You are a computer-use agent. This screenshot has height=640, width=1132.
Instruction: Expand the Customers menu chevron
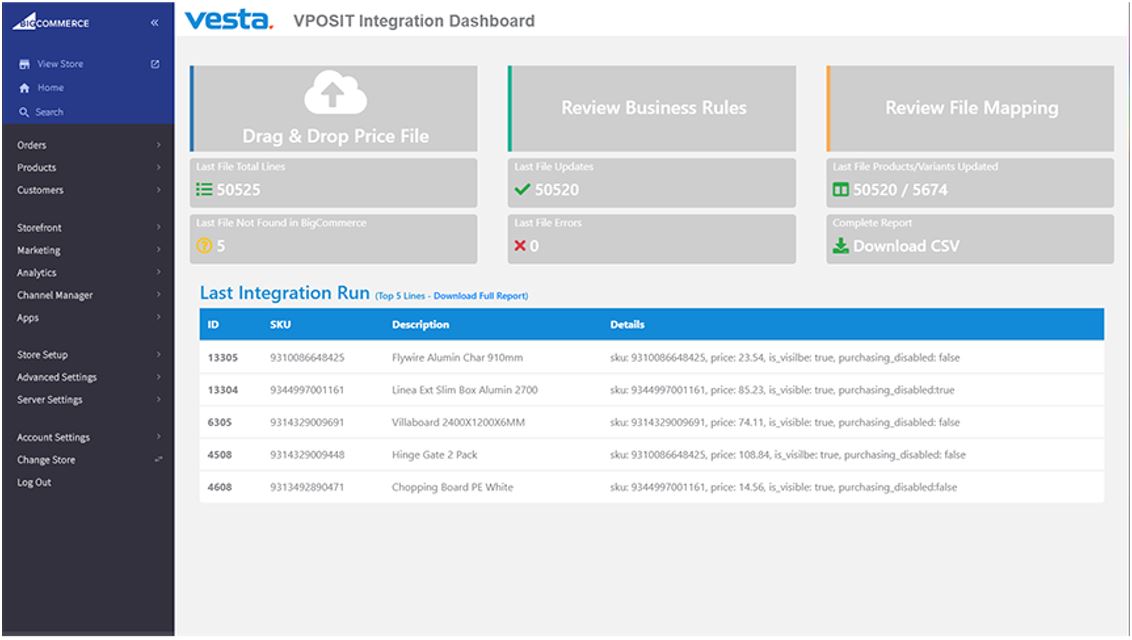[158, 190]
